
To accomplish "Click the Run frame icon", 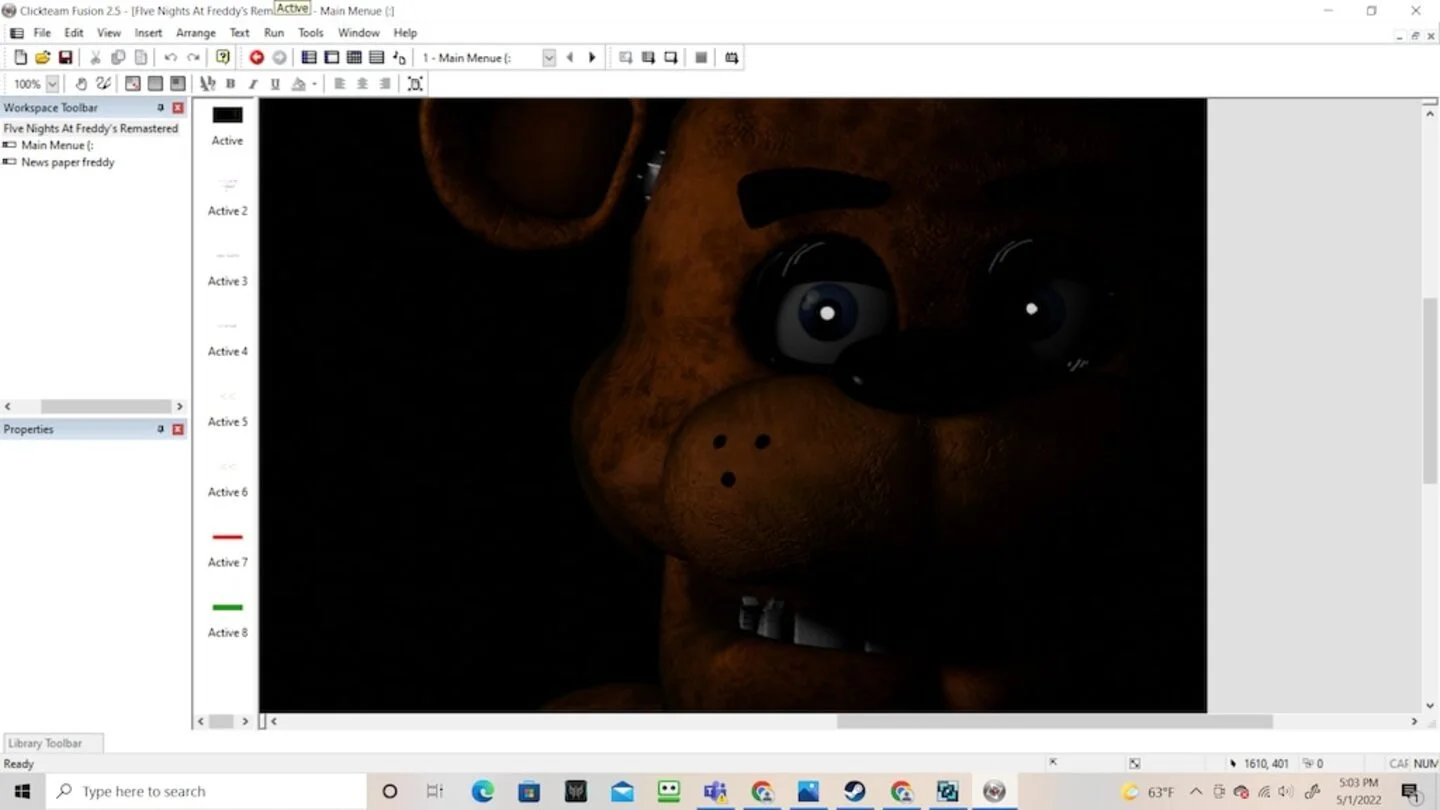I will (670, 58).
